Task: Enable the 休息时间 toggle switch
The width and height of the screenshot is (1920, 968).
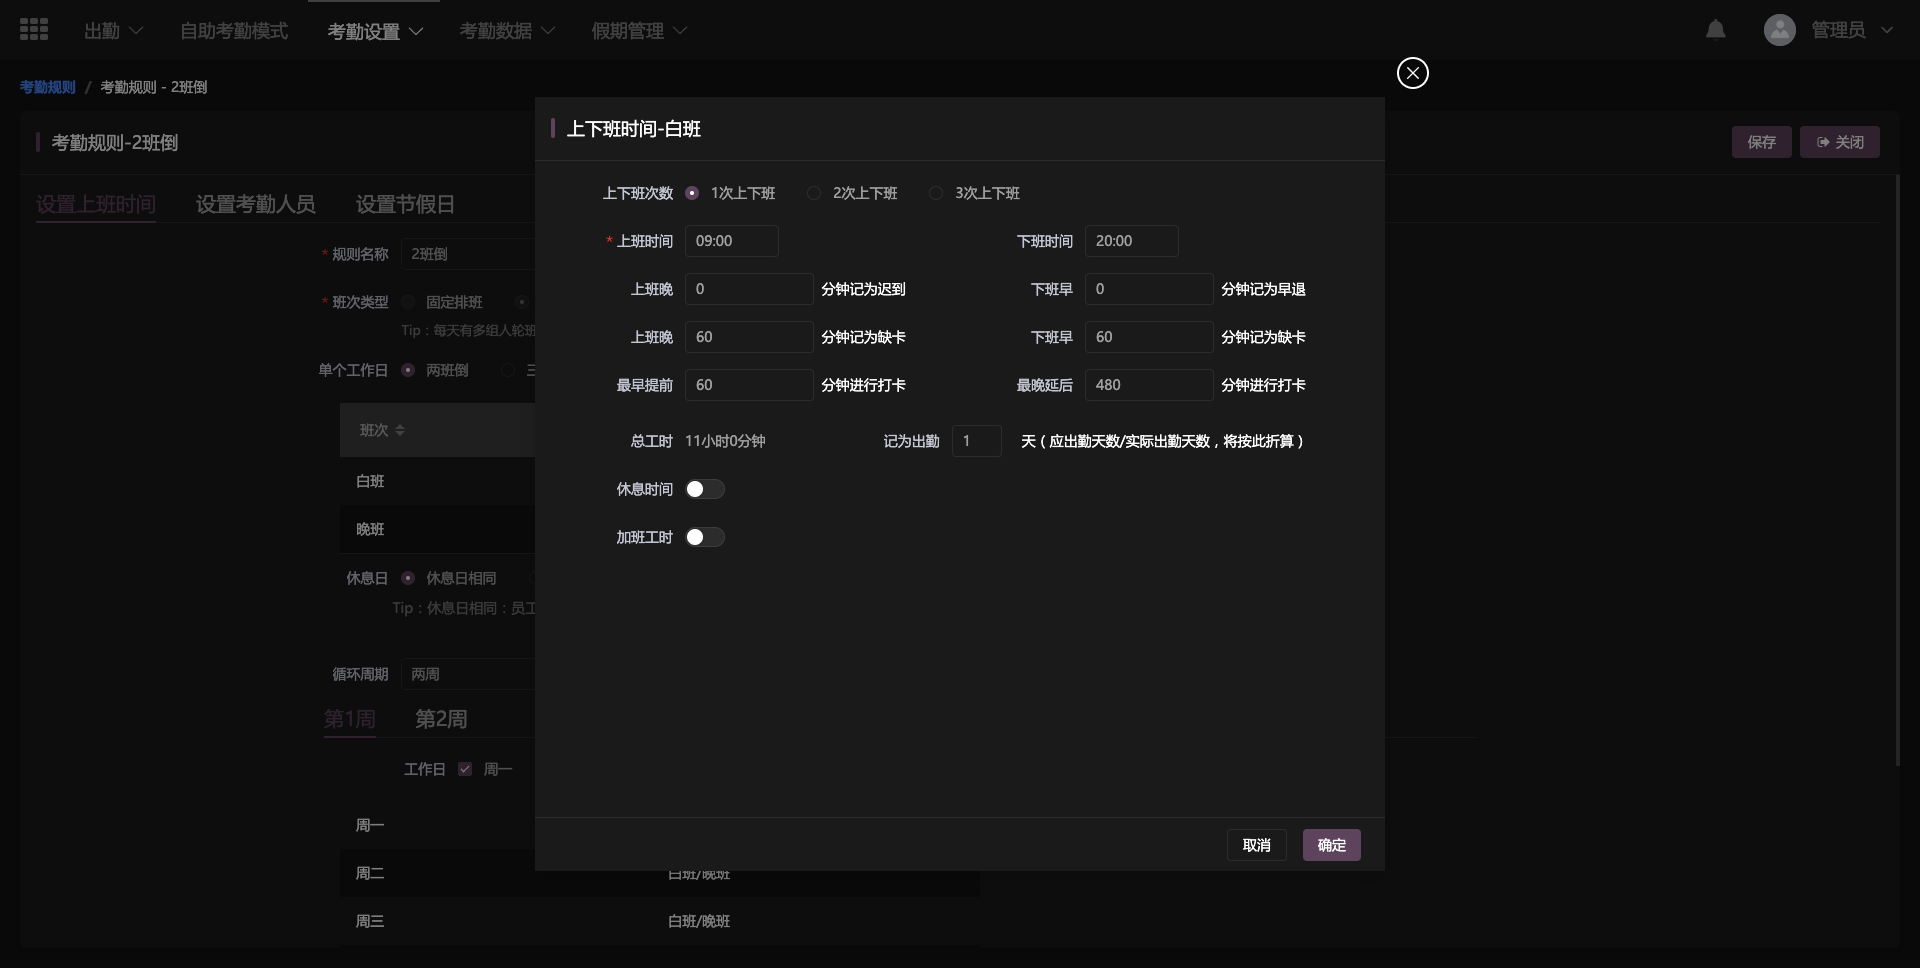Action: [704, 489]
